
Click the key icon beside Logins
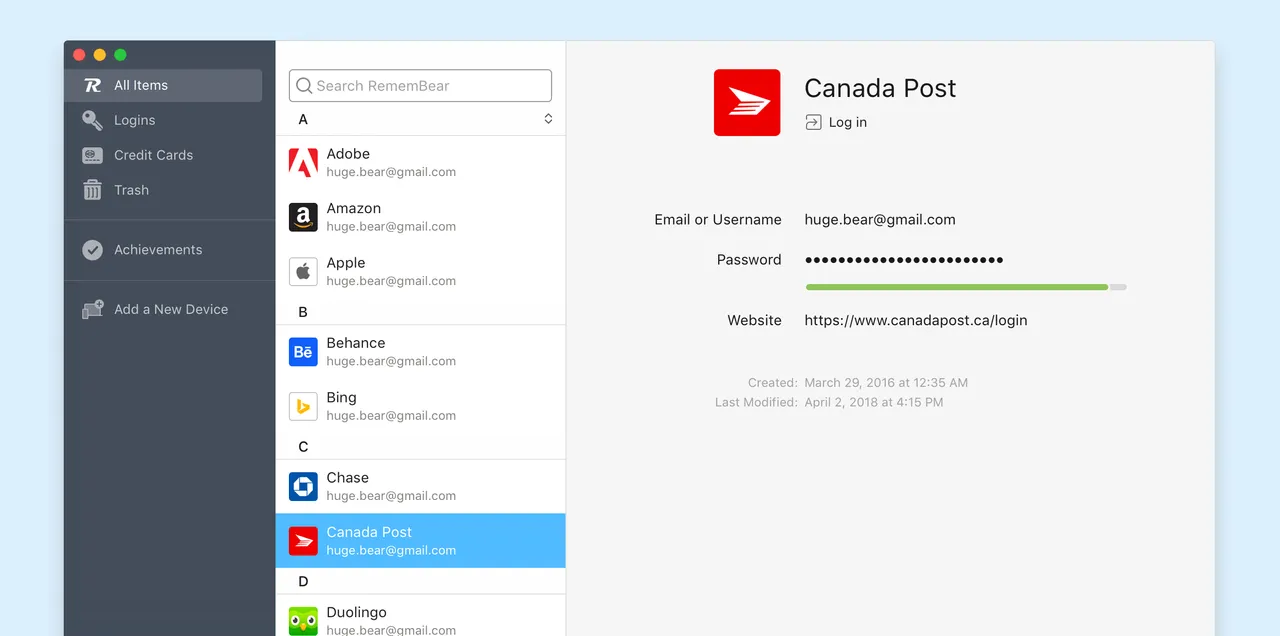pyautogui.click(x=92, y=120)
